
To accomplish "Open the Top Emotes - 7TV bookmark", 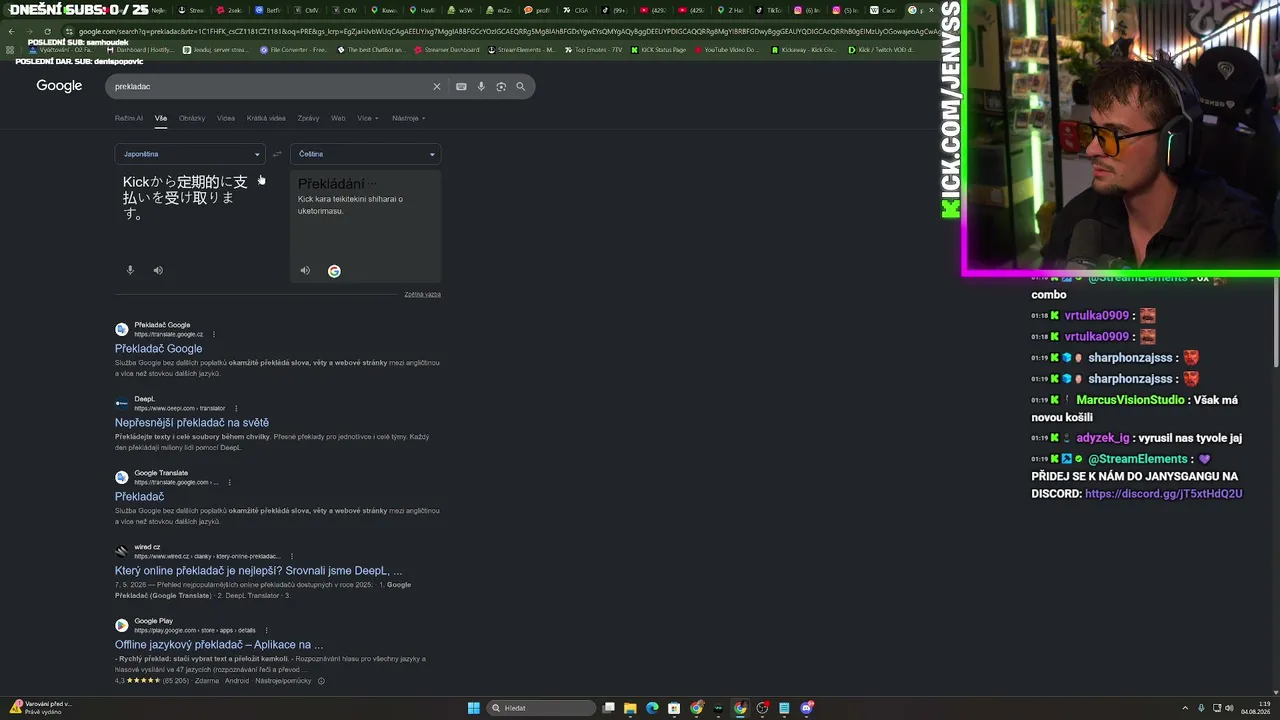I will [x=595, y=50].
